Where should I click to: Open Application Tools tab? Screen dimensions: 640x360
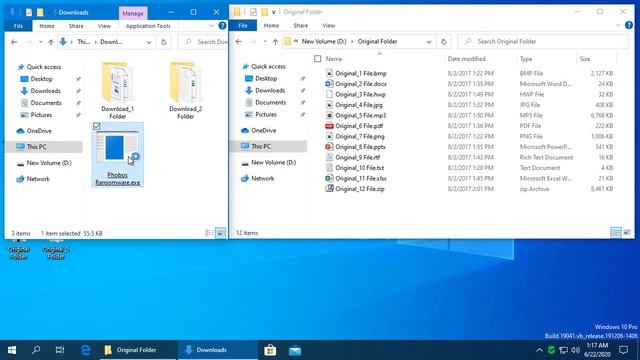(148, 26)
